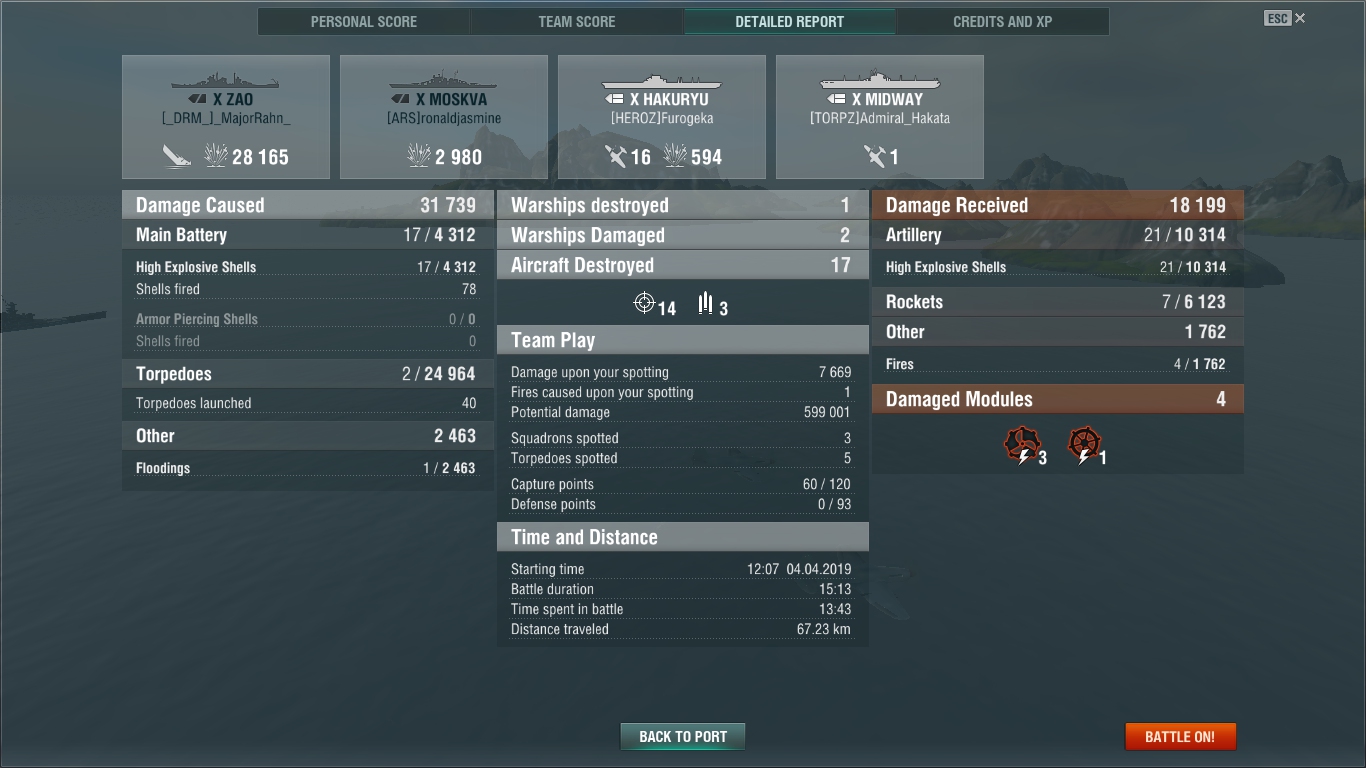Select the X Moskva ship card
1366x768 pixels.
point(444,117)
